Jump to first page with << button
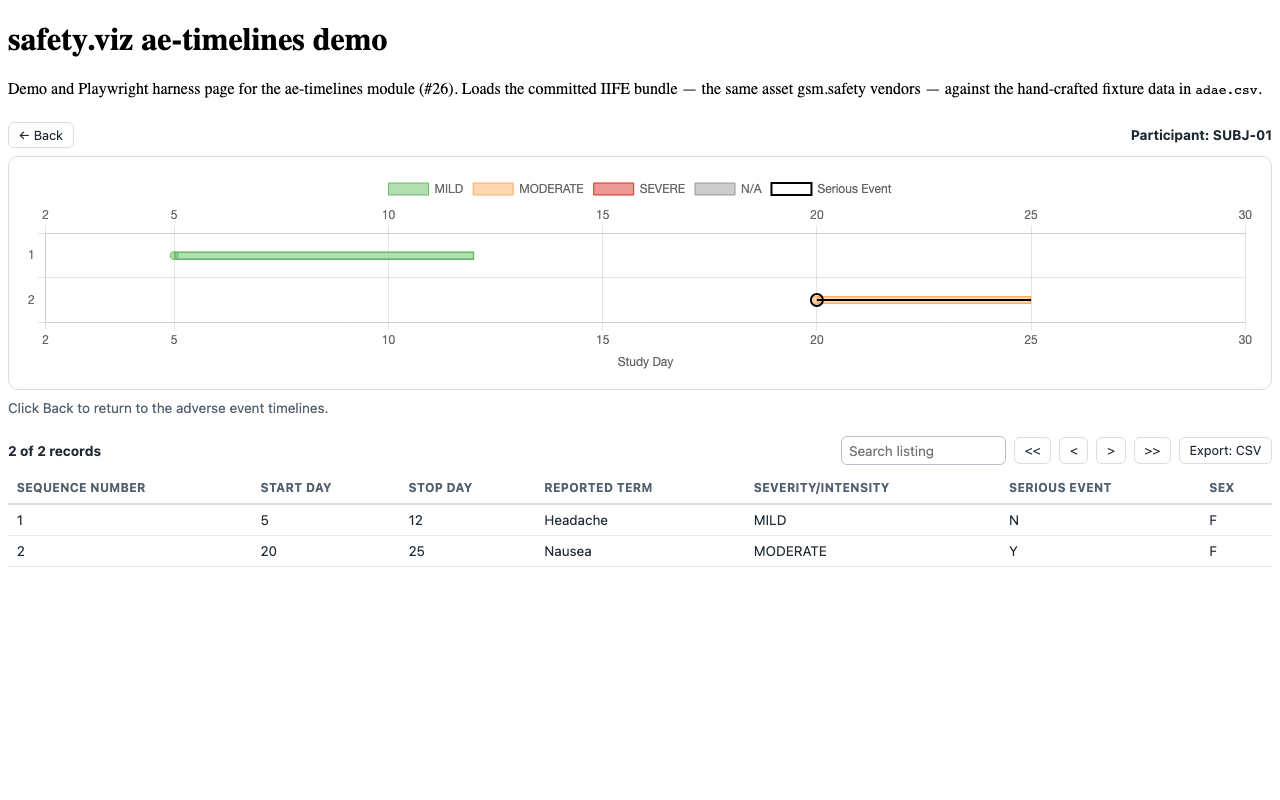The image size is (1280, 800). [1032, 451]
